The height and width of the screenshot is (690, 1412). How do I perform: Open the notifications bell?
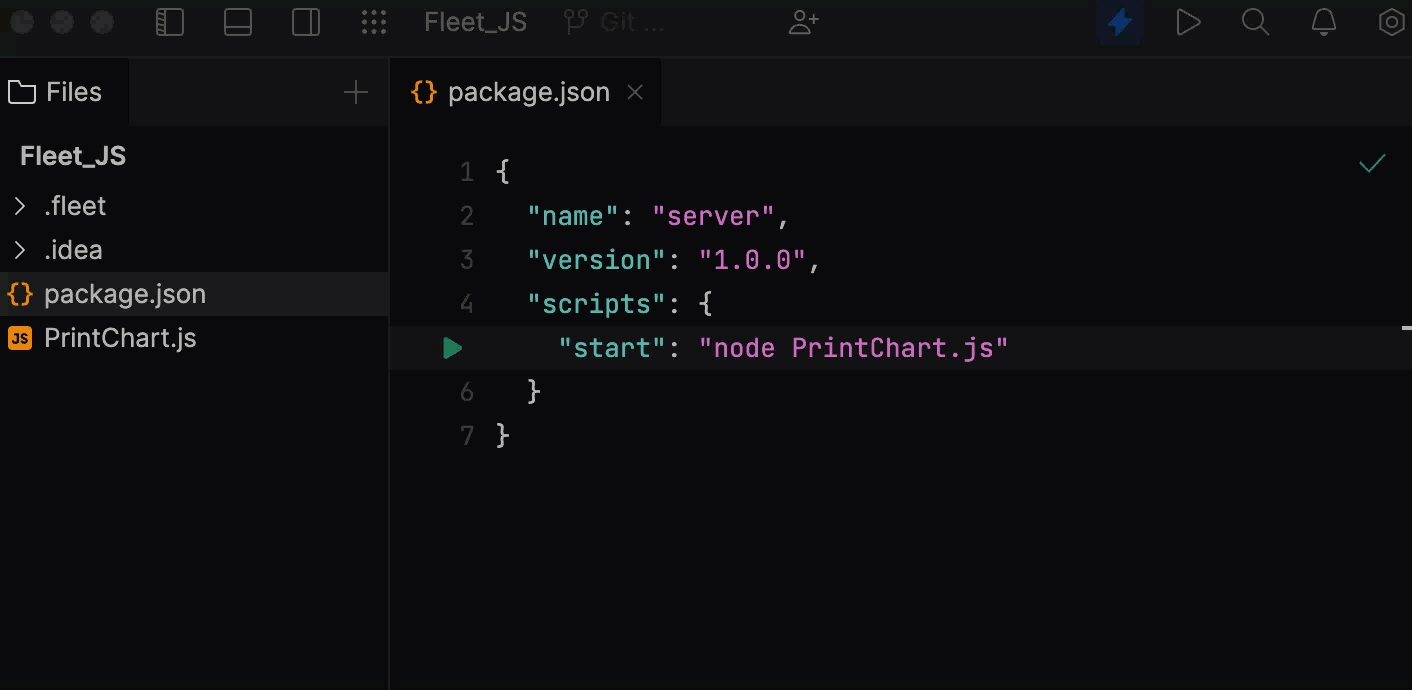(1323, 22)
